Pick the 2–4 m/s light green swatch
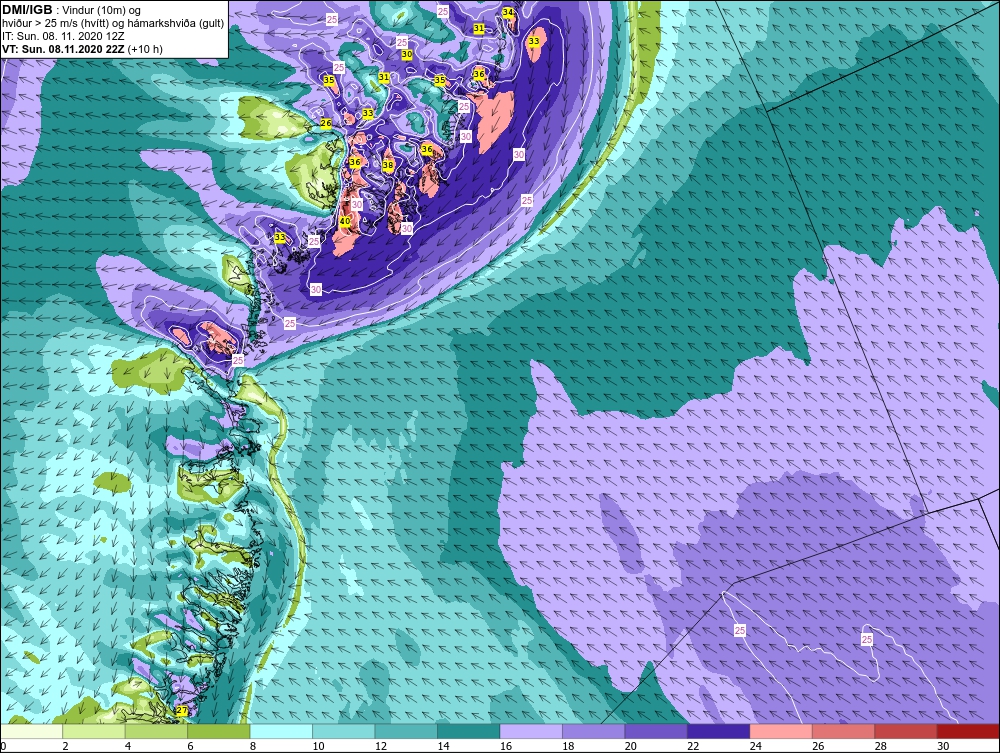Screen dimensions: 1000x753 94,731
